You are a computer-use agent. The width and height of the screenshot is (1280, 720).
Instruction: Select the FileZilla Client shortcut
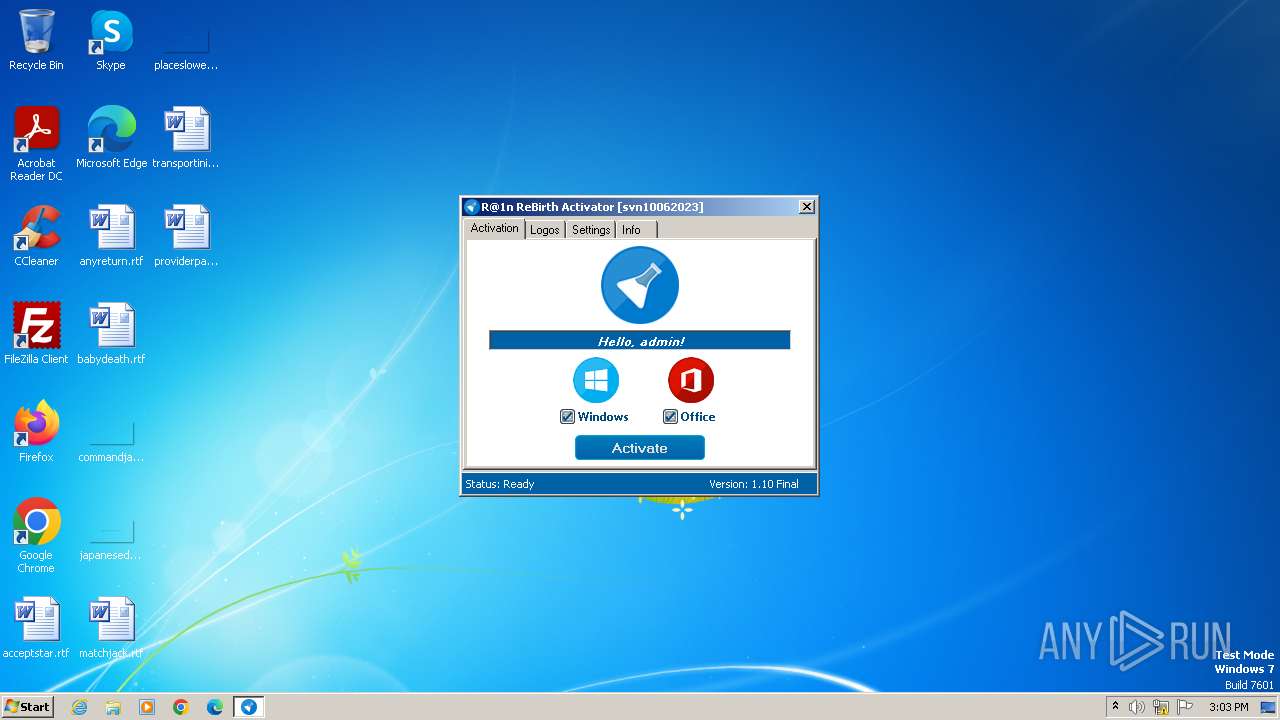(36, 335)
